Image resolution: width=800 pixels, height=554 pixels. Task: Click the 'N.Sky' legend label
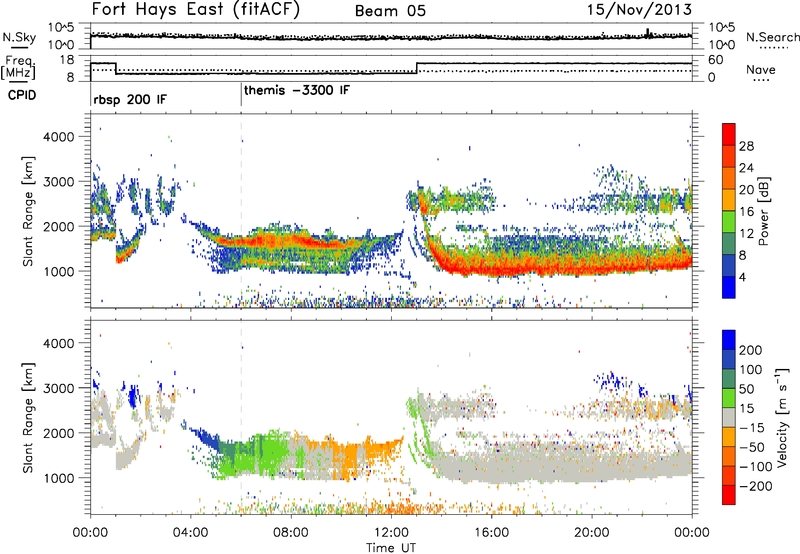pos(19,37)
